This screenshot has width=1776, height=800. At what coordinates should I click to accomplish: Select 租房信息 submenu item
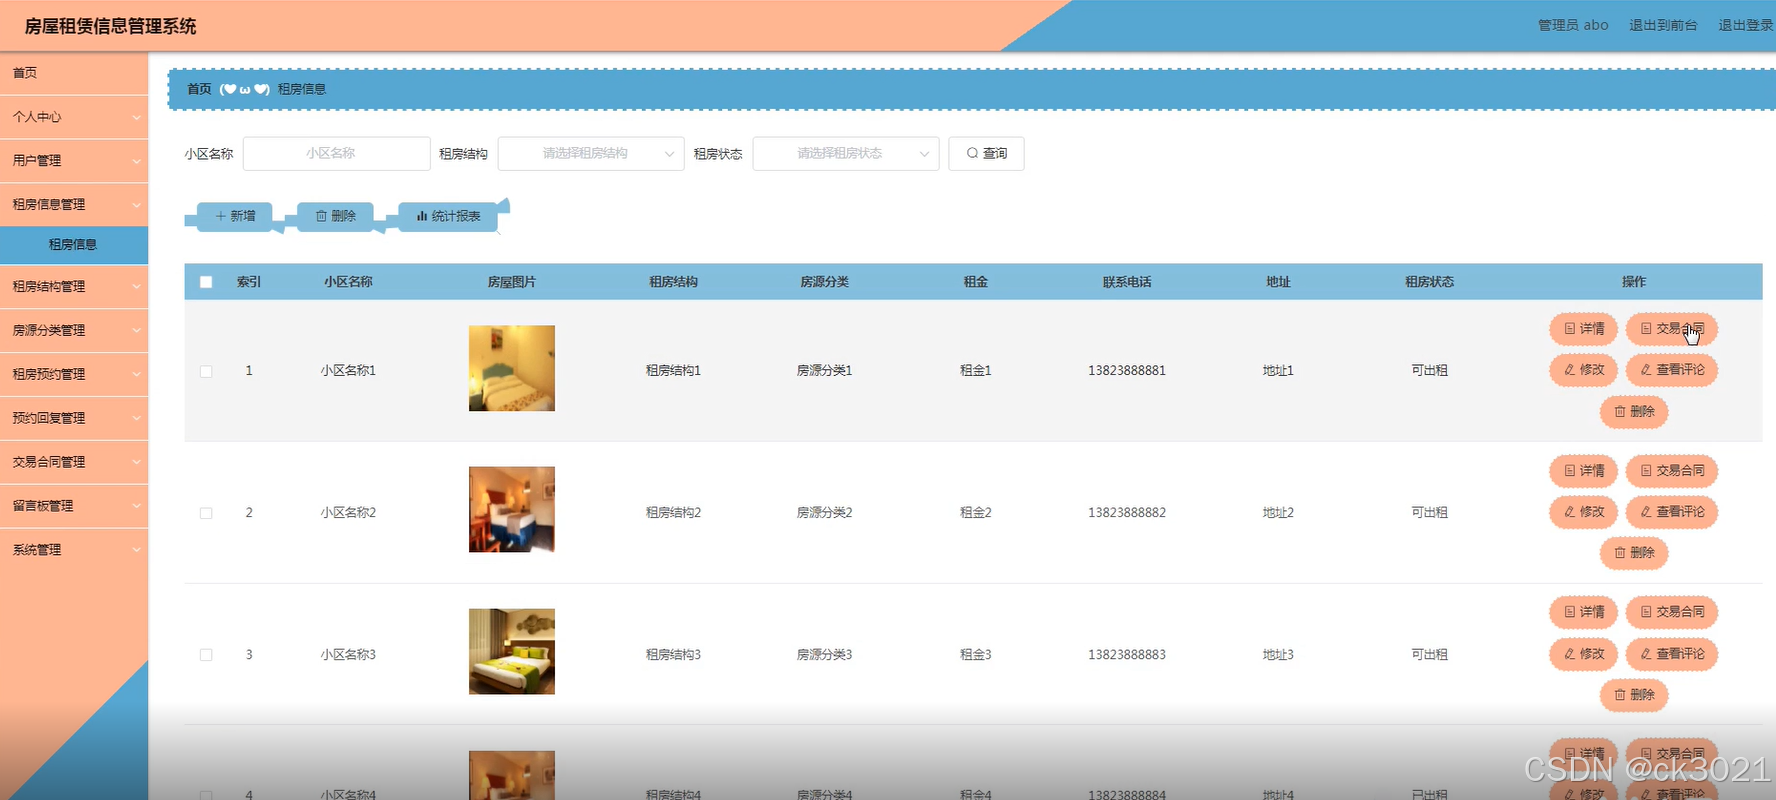[x=74, y=245]
